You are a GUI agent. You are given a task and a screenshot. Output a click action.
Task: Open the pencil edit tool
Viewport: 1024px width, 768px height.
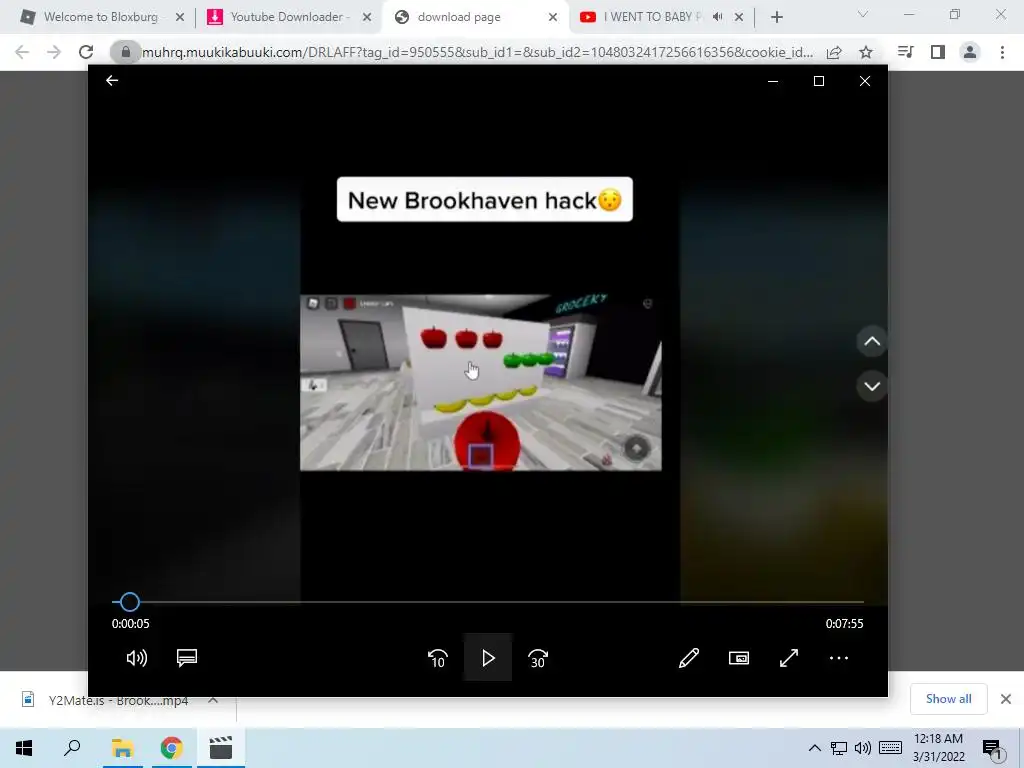point(689,658)
